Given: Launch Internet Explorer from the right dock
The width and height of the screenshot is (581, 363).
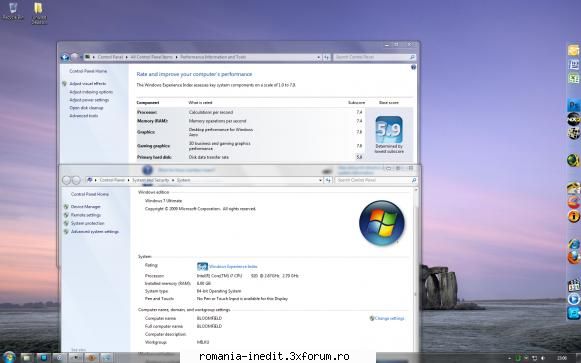Looking at the screenshot, I should (x=574, y=244).
